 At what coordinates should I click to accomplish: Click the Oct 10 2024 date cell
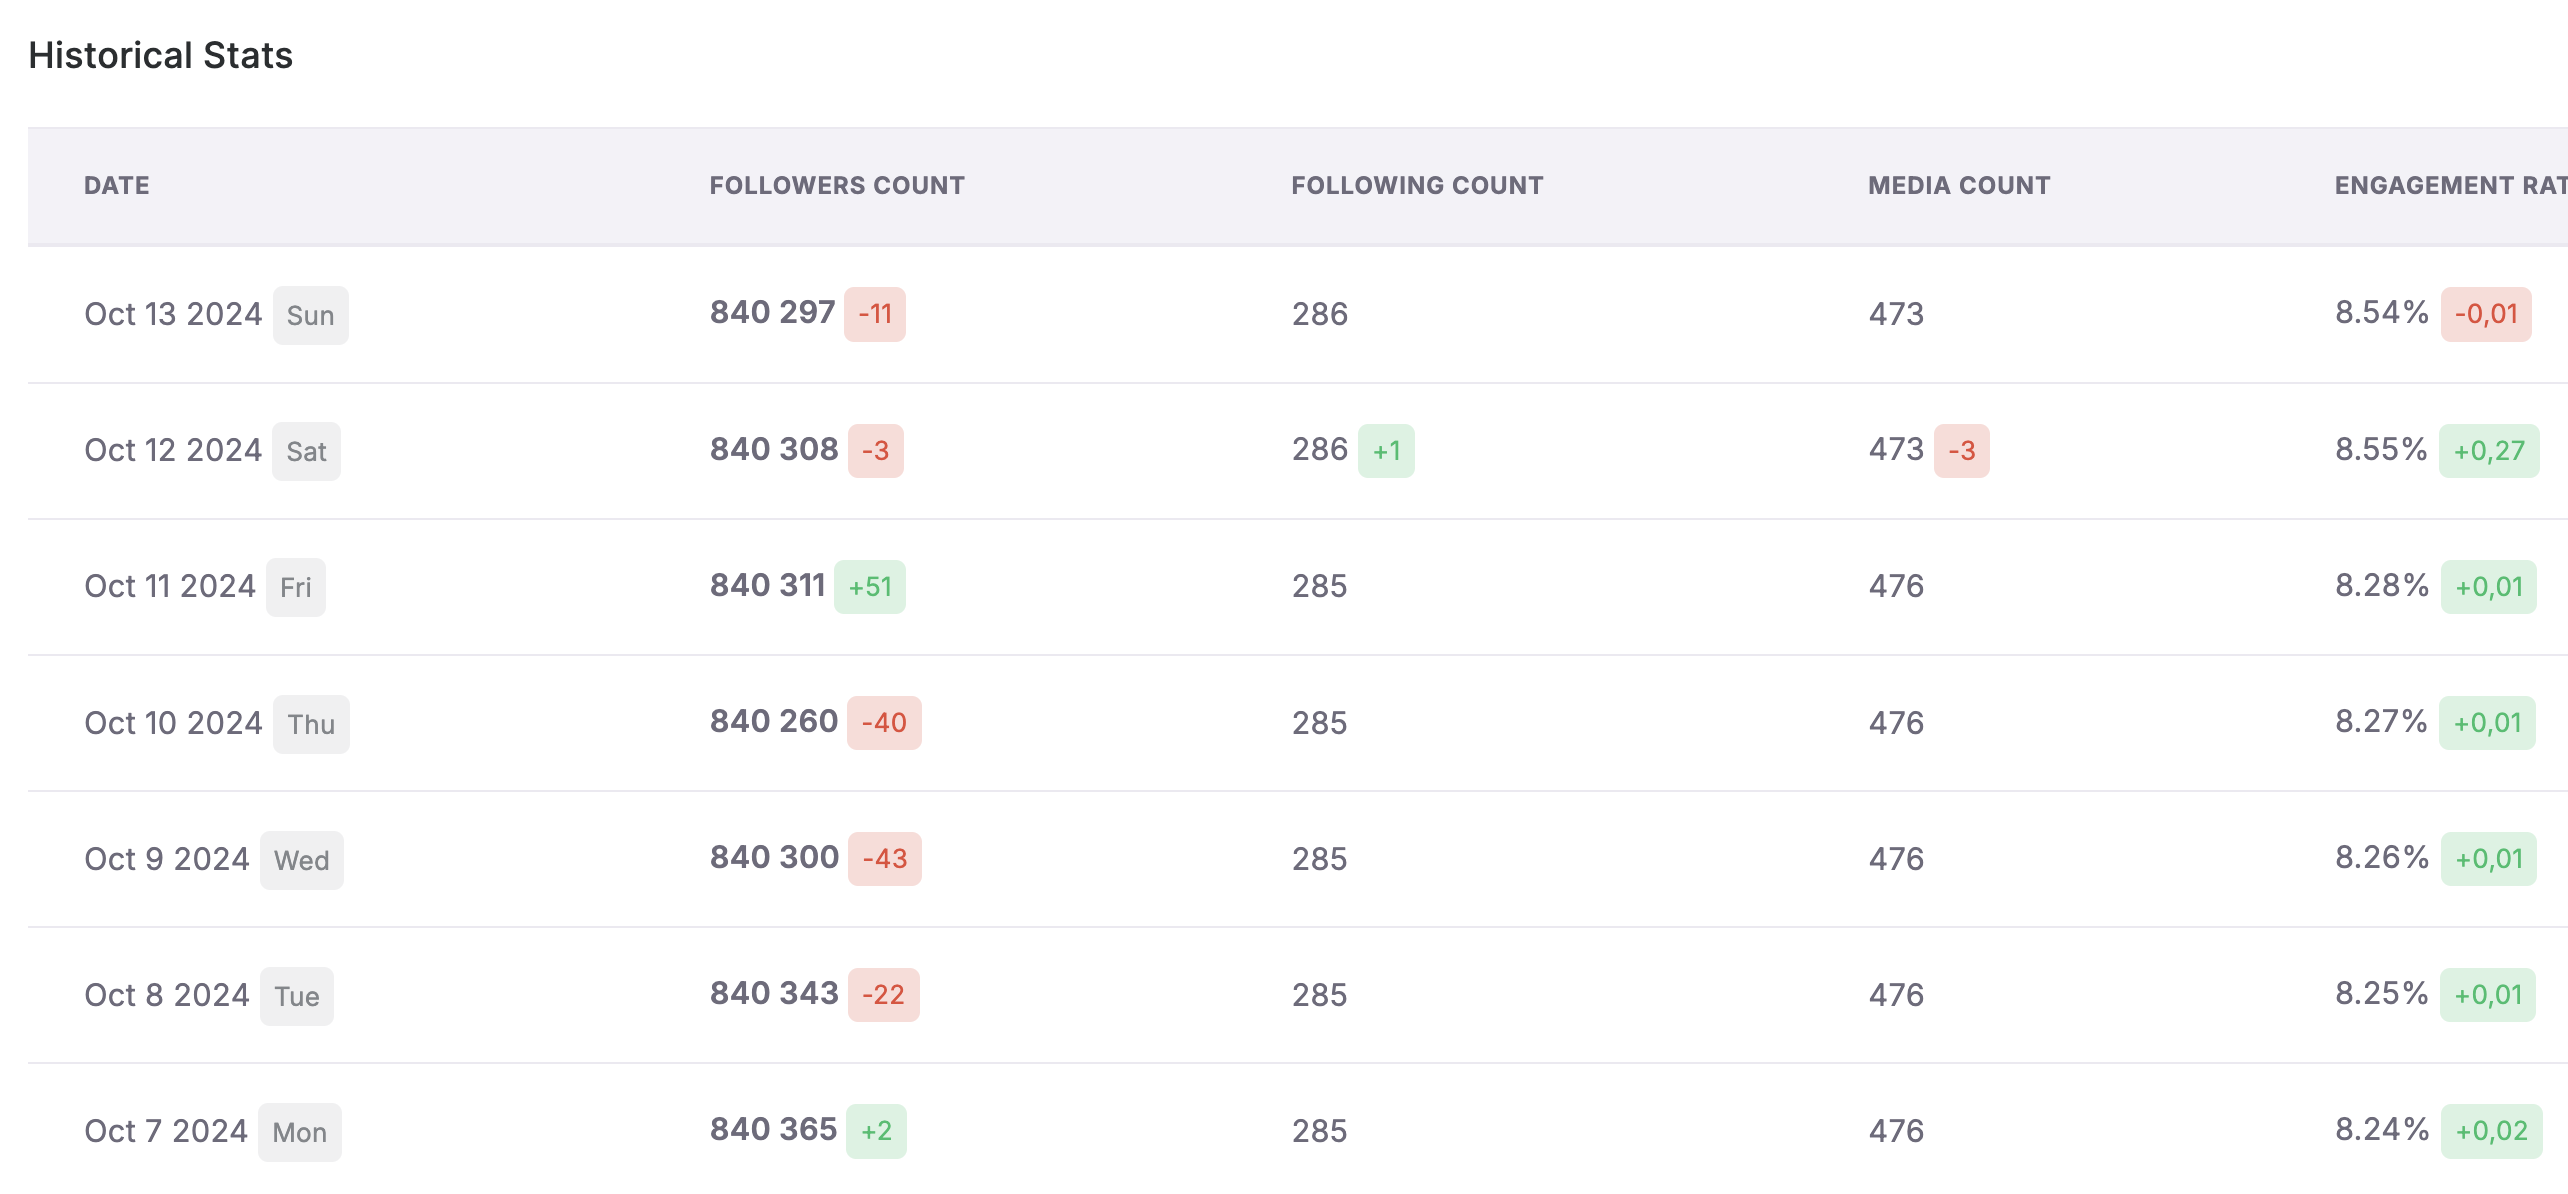coord(173,723)
